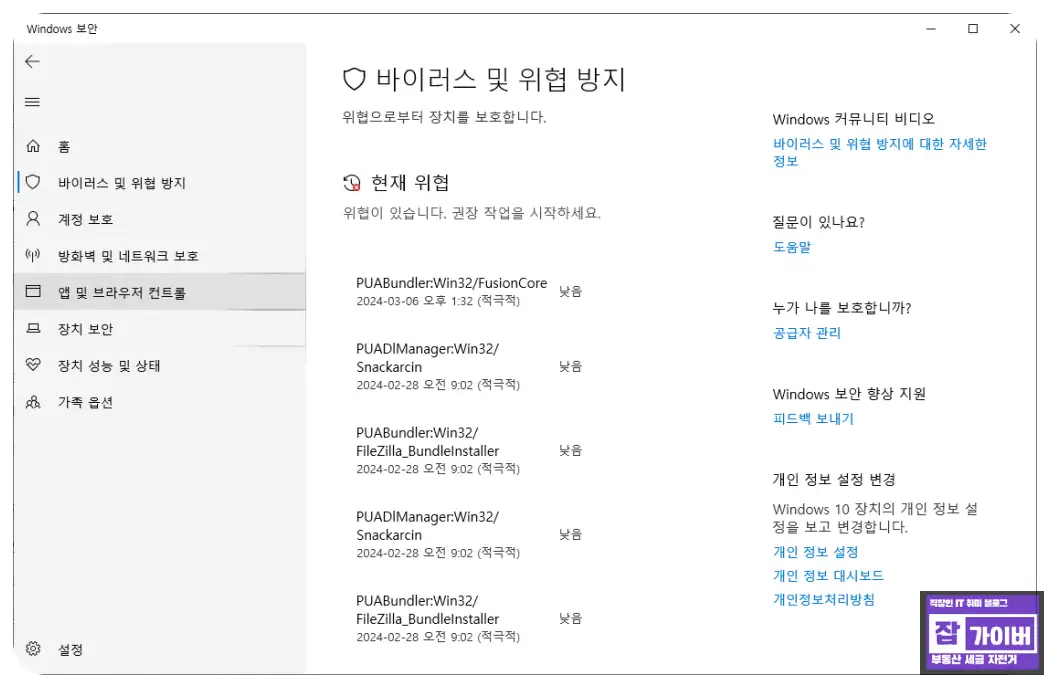The image size is (1050, 688).
Task: Click the Windows 보안 향상 지원 heading
Action: pyautogui.click(x=849, y=393)
